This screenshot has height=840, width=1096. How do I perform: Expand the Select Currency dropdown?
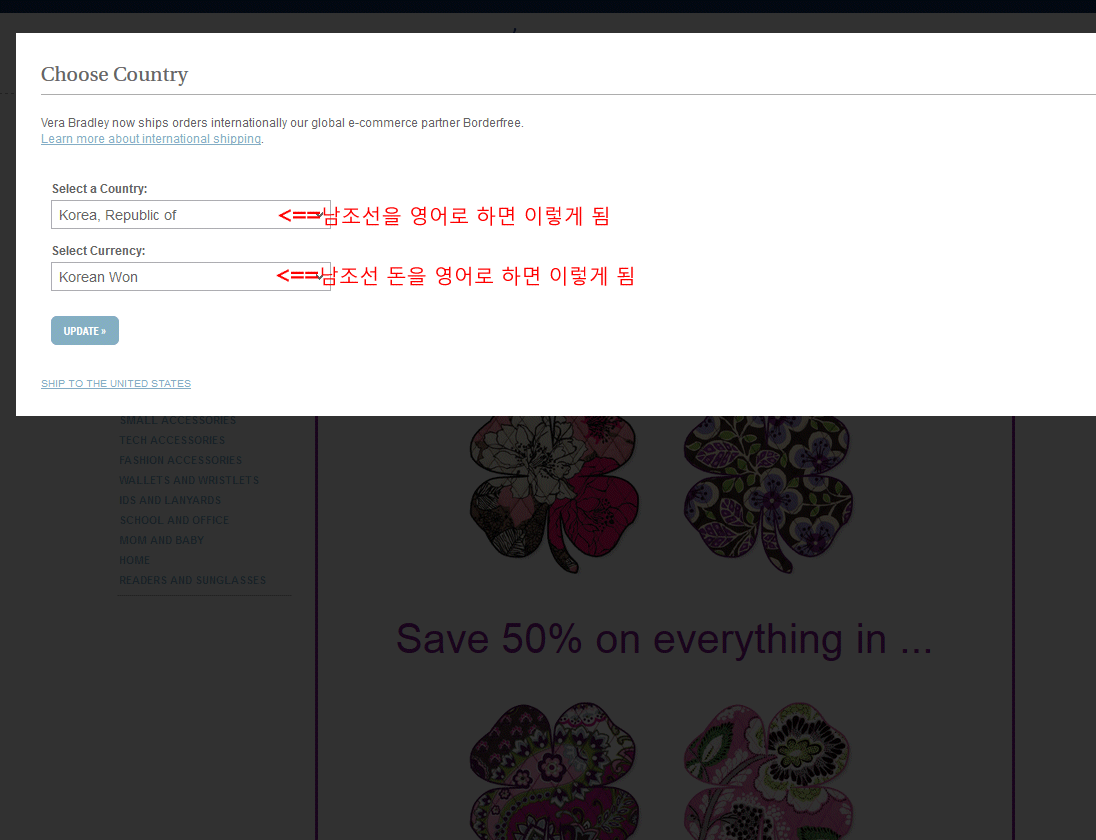[x=190, y=277]
